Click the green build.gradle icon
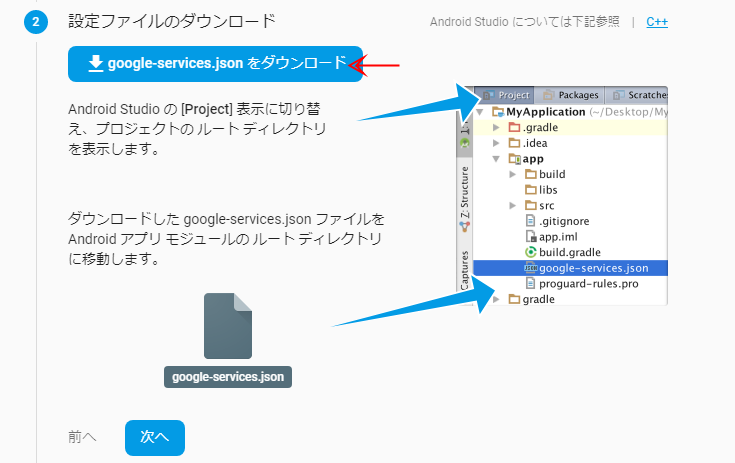The width and height of the screenshot is (735, 463). click(x=531, y=252)
